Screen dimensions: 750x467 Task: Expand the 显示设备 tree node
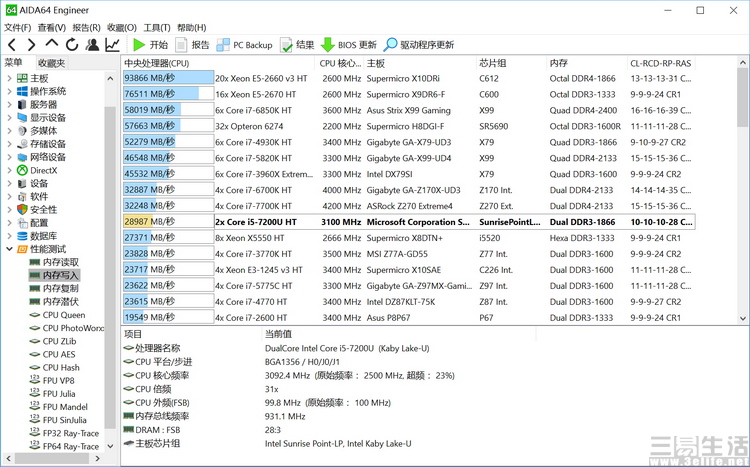[10, 117]
